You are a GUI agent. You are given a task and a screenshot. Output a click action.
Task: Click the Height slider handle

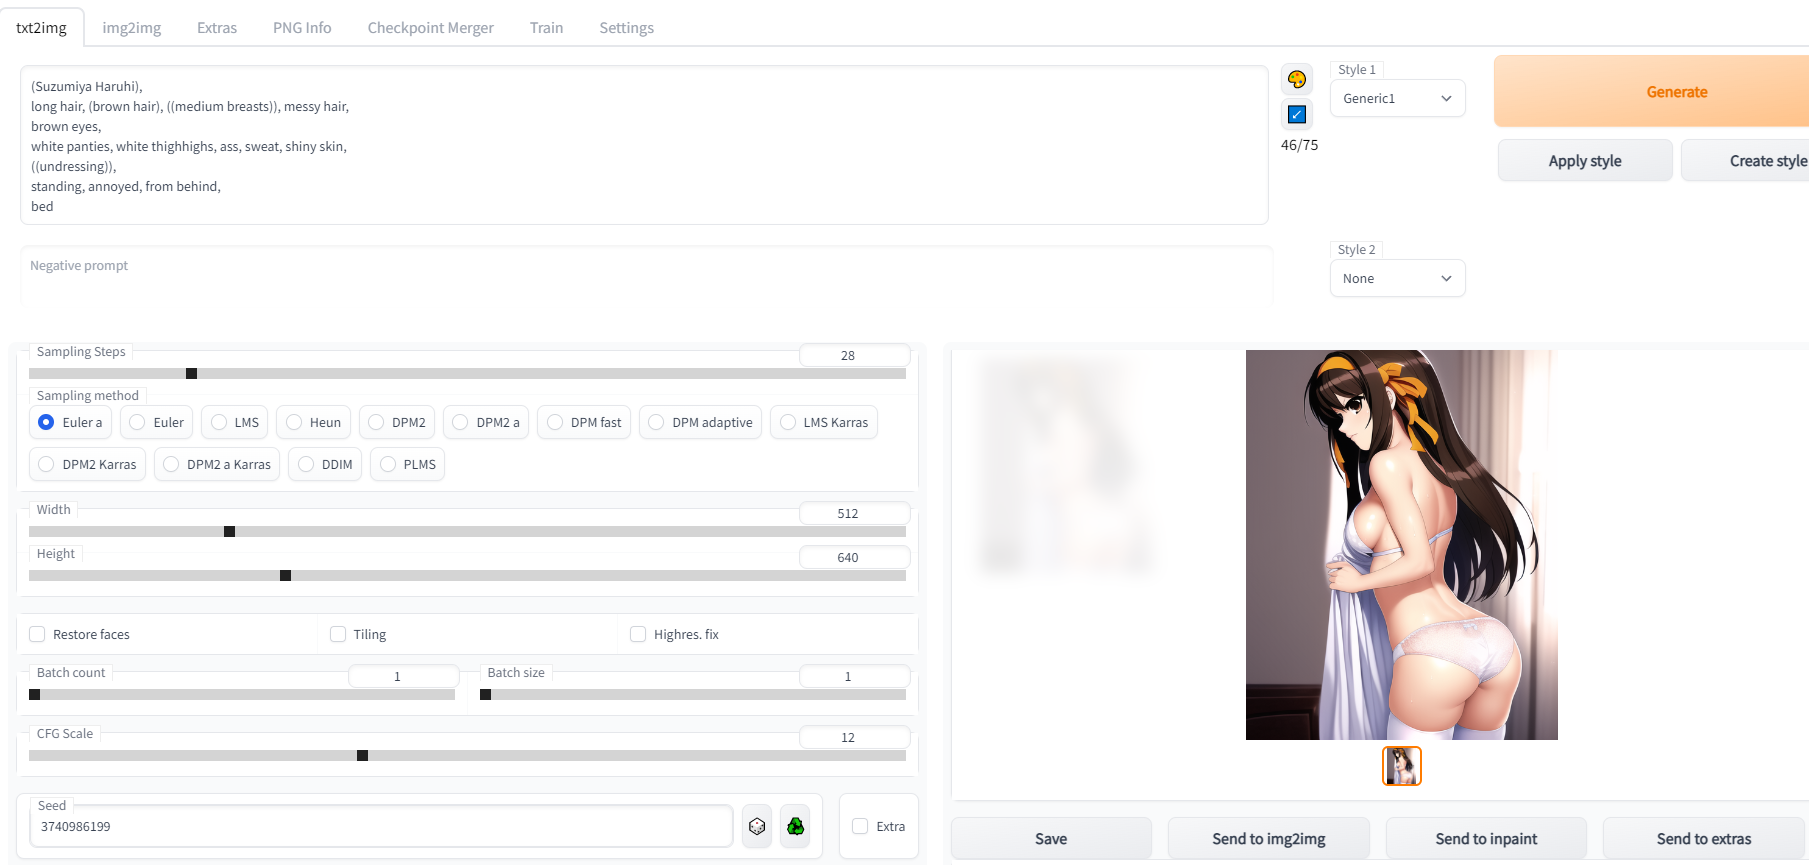tap(285, 575)
